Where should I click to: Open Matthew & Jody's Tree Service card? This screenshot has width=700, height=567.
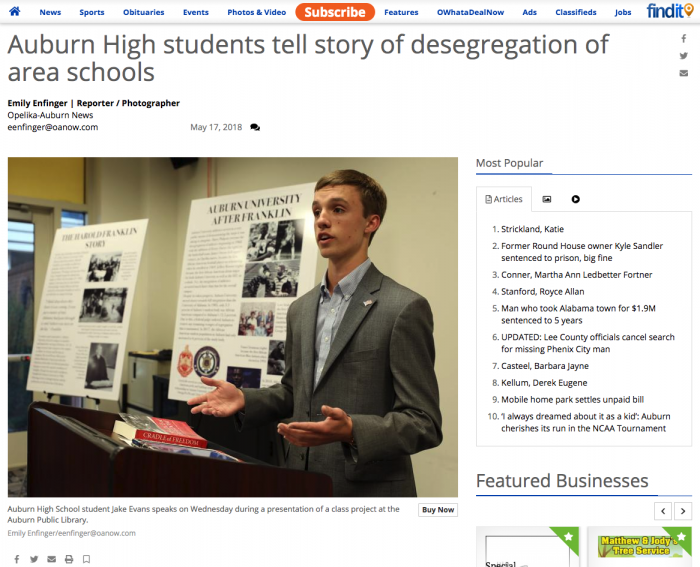(x=639, y=546)
